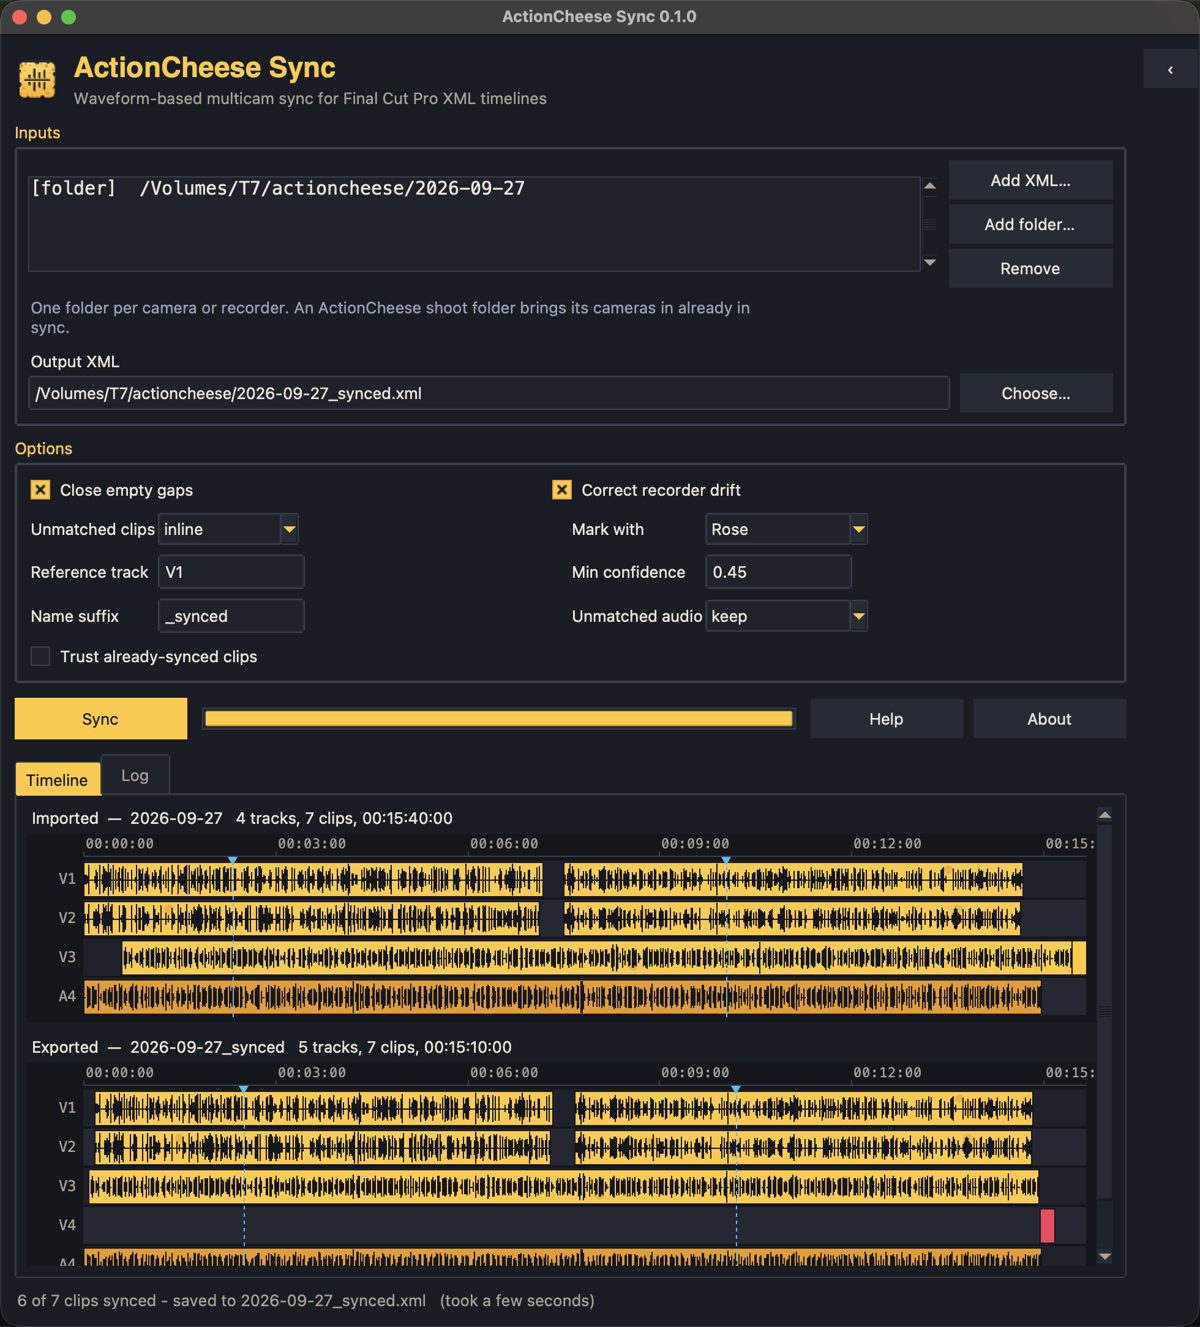Screen dimensions: 1200x1327
Task: Click the second V2 clip in Exported timeline
Action: coord(803,1147)
